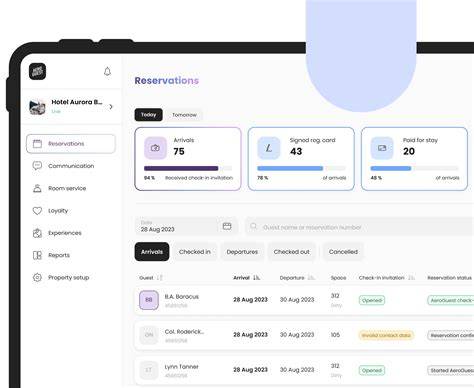Open the calendar icon beside the date field

[x=227, y=226]
